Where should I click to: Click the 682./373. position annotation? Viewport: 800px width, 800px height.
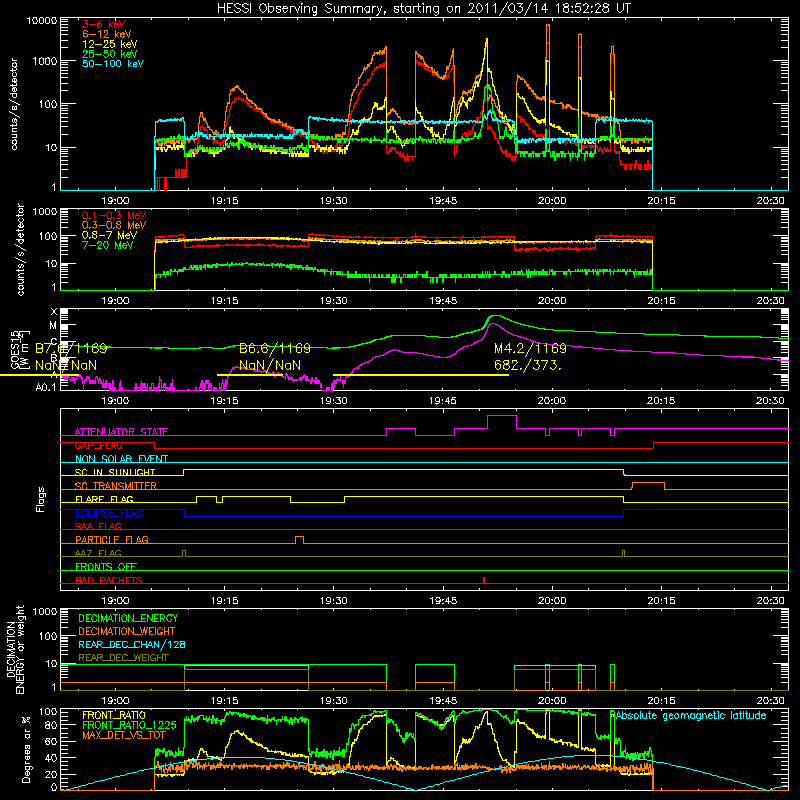(528, 365)
